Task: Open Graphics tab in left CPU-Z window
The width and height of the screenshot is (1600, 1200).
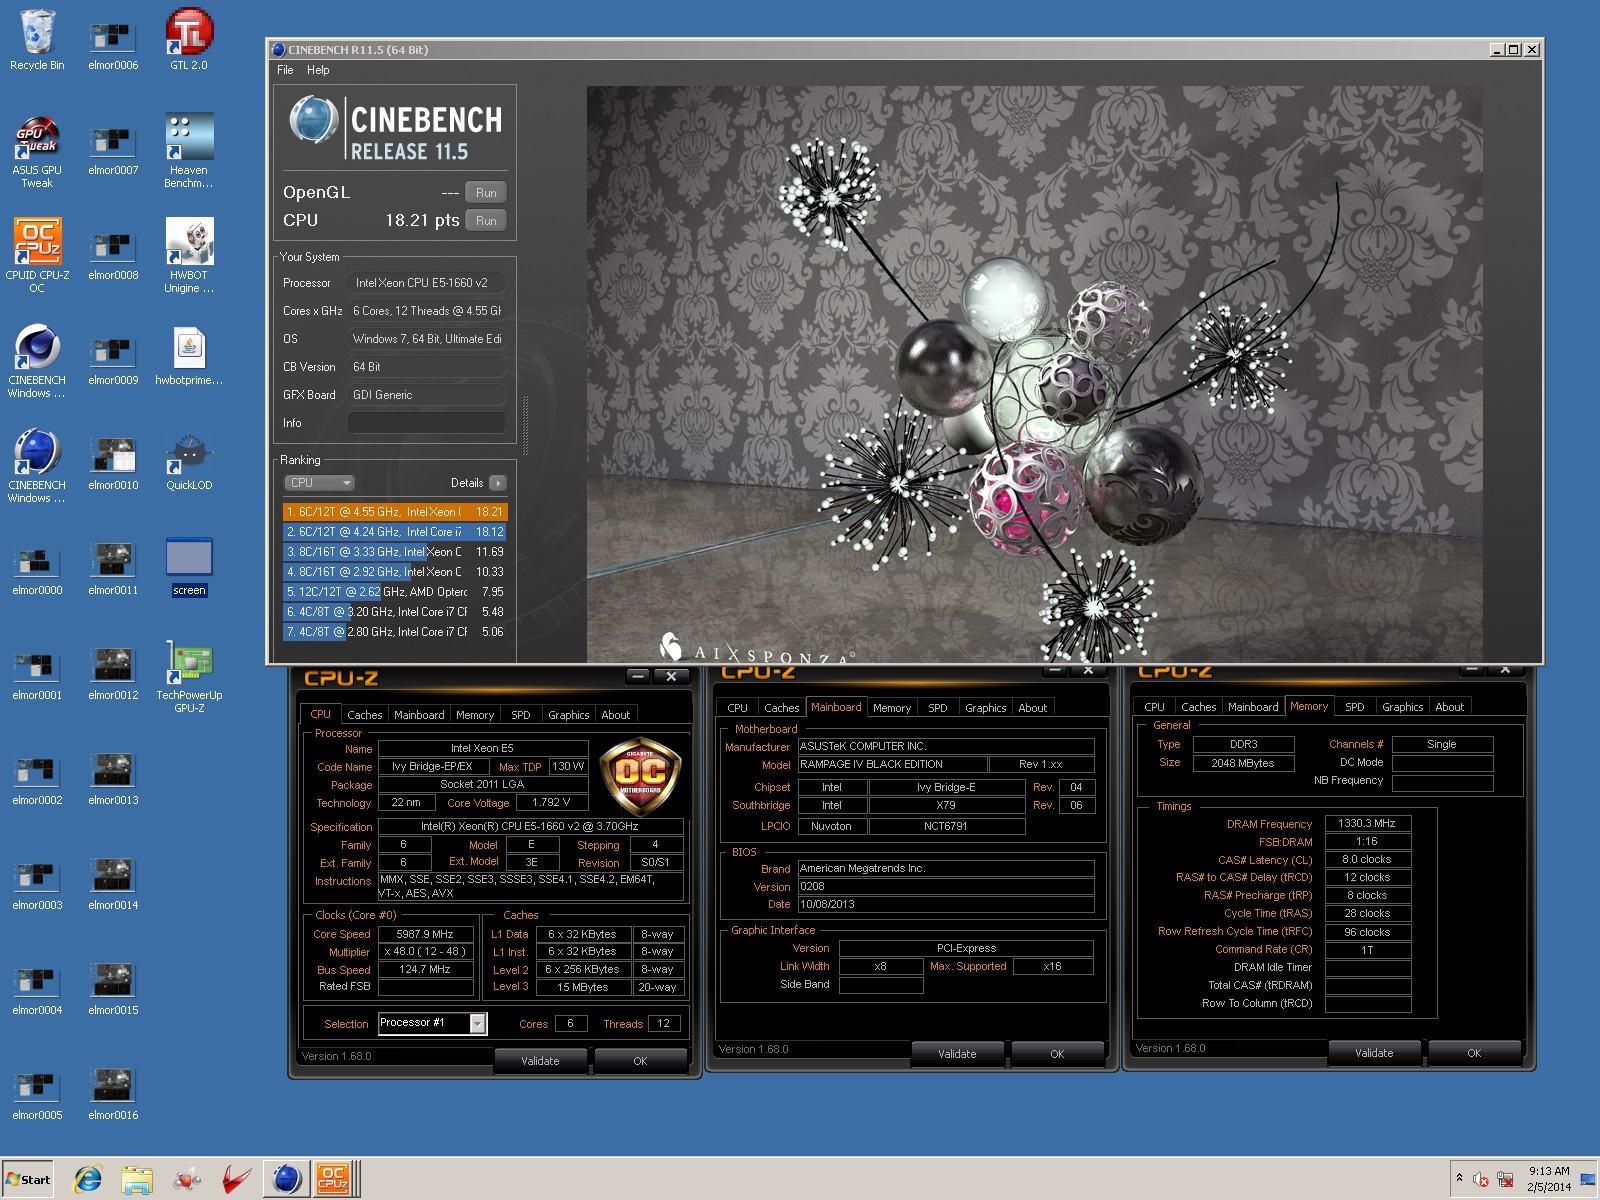Action: pos(568,715)
